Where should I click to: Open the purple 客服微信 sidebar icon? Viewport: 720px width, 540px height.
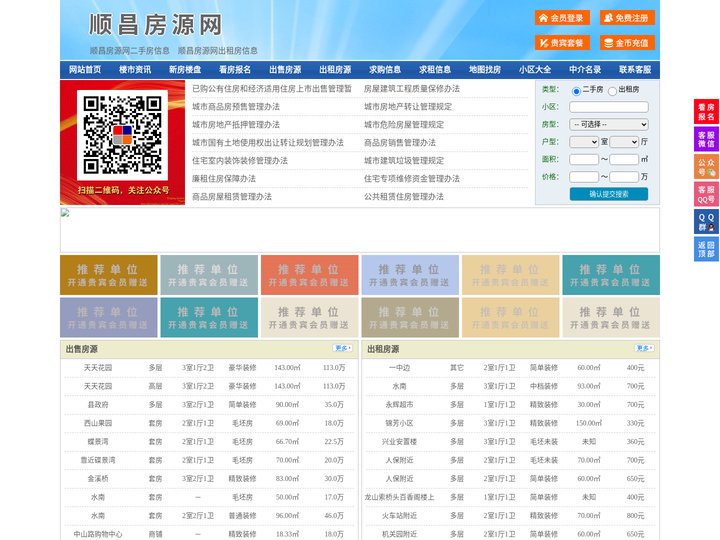[706, 139]
